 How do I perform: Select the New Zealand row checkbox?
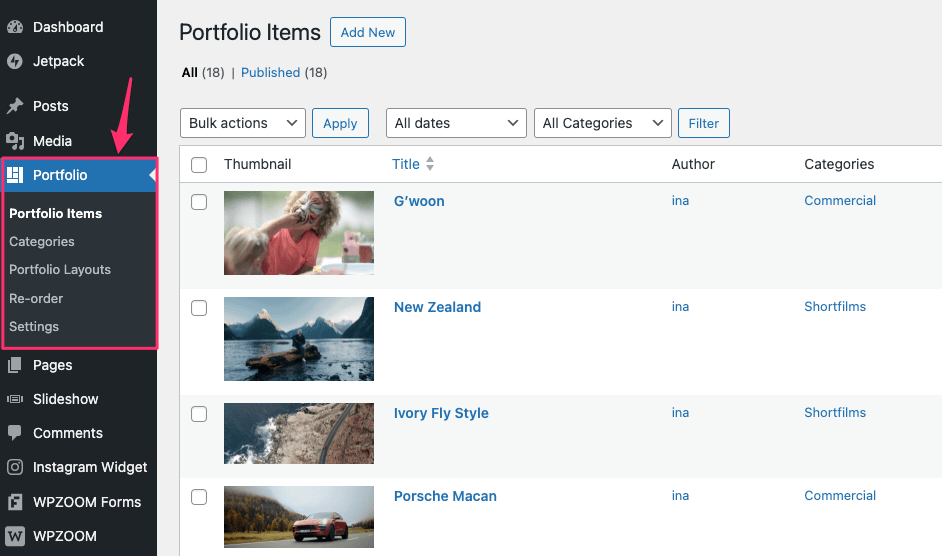(199, 308)
